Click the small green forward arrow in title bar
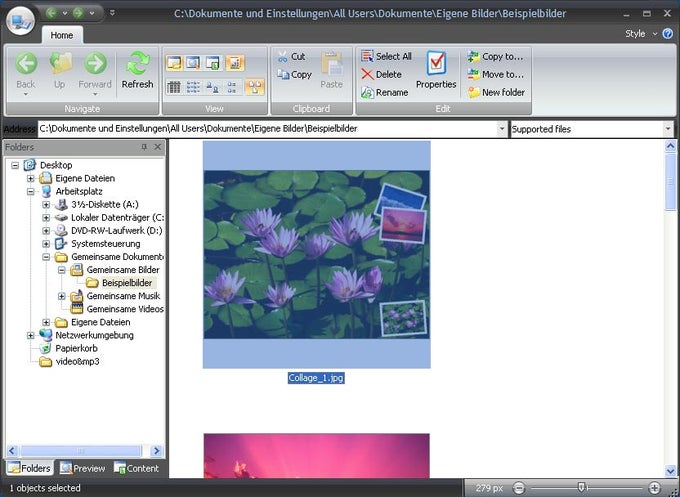This screenshot has width=680, height=497. pyautogui.click(x=78, y=13)
